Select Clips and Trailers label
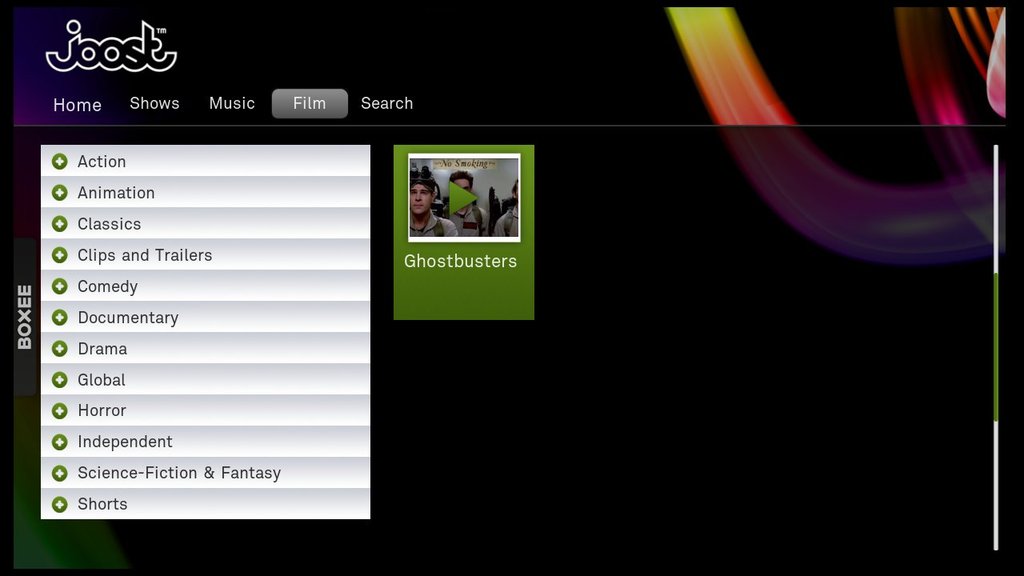 click(x=145, y=255)
